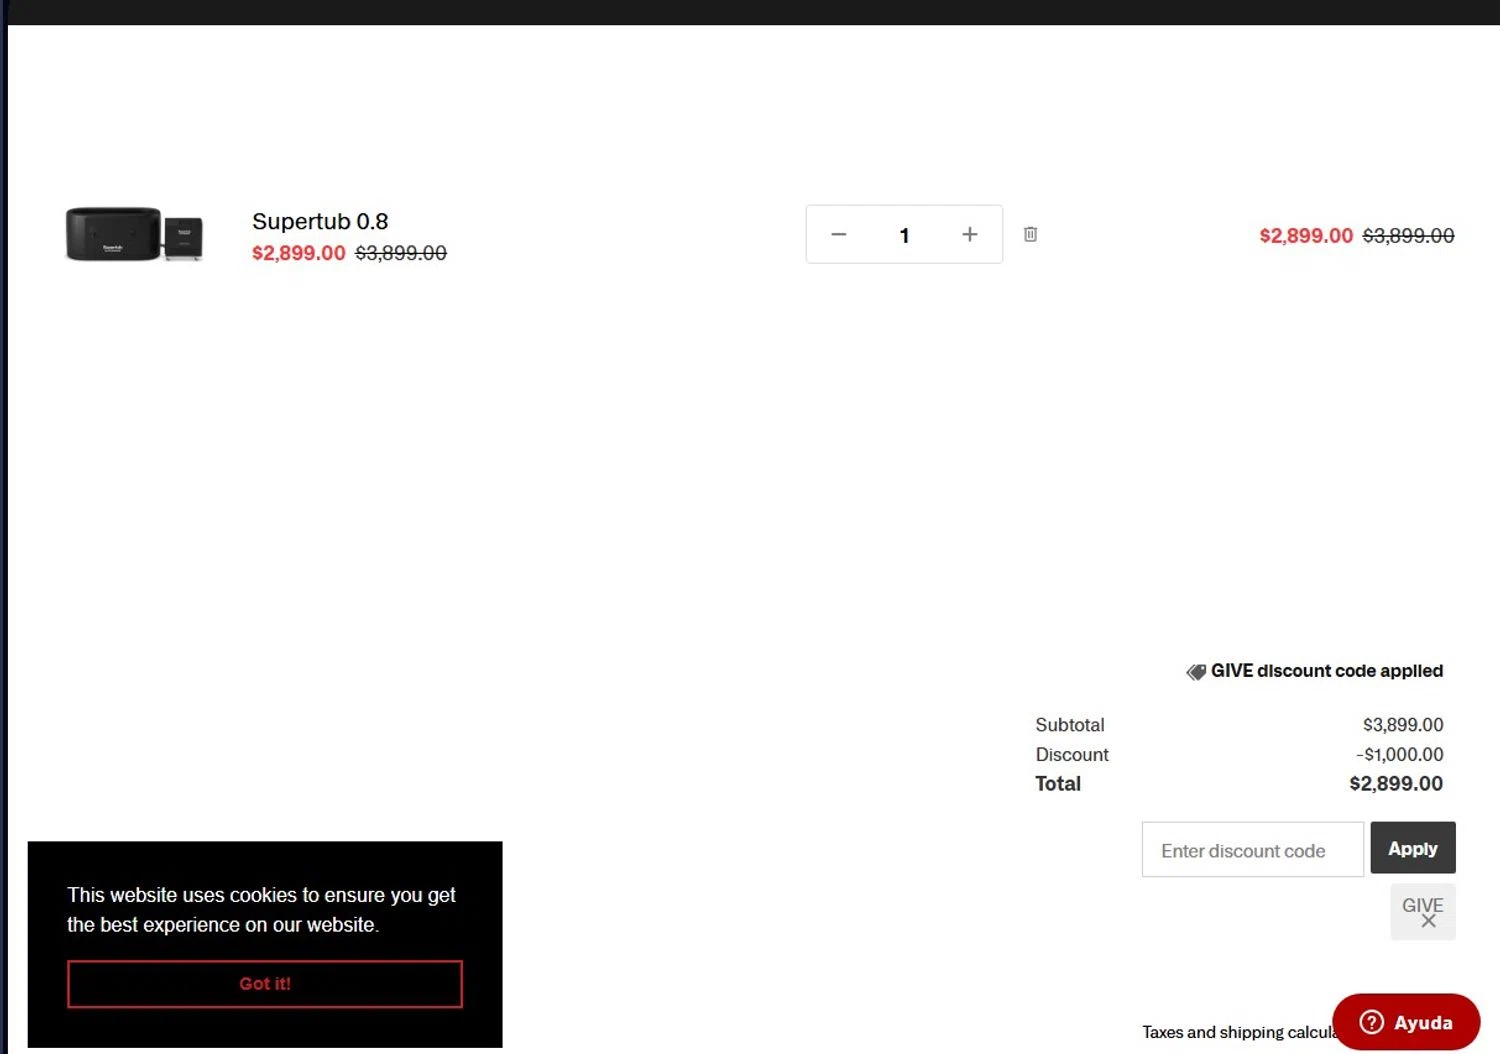Click the 'Taxes and shipping' note

coord(1238,1032)
